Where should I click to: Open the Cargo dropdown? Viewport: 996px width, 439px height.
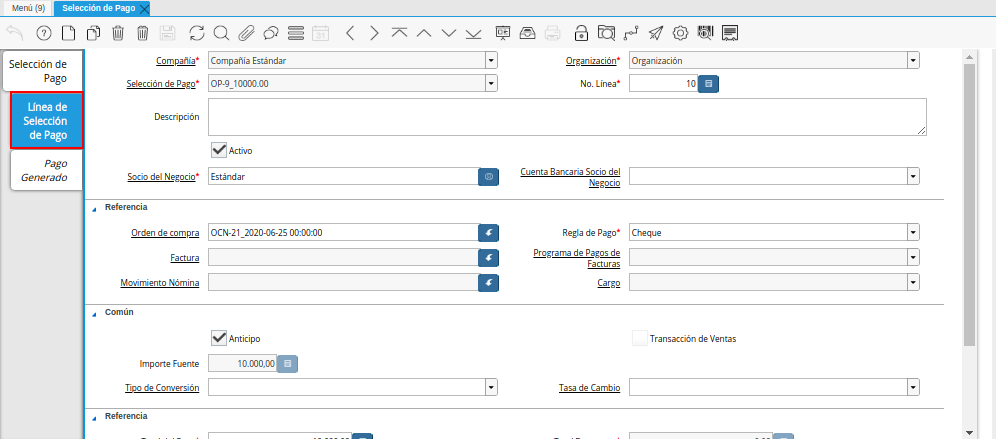(x=913, y=282)
